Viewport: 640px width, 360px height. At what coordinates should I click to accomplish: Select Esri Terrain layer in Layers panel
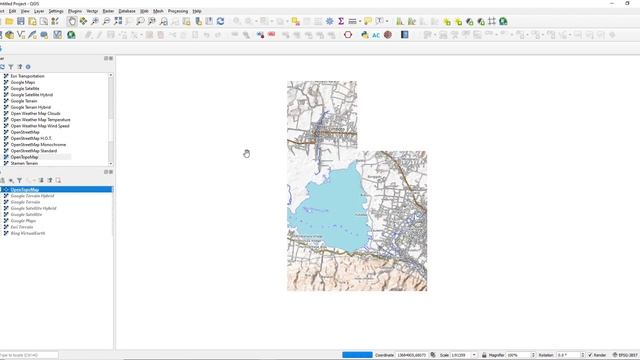[x=22, y=227]
